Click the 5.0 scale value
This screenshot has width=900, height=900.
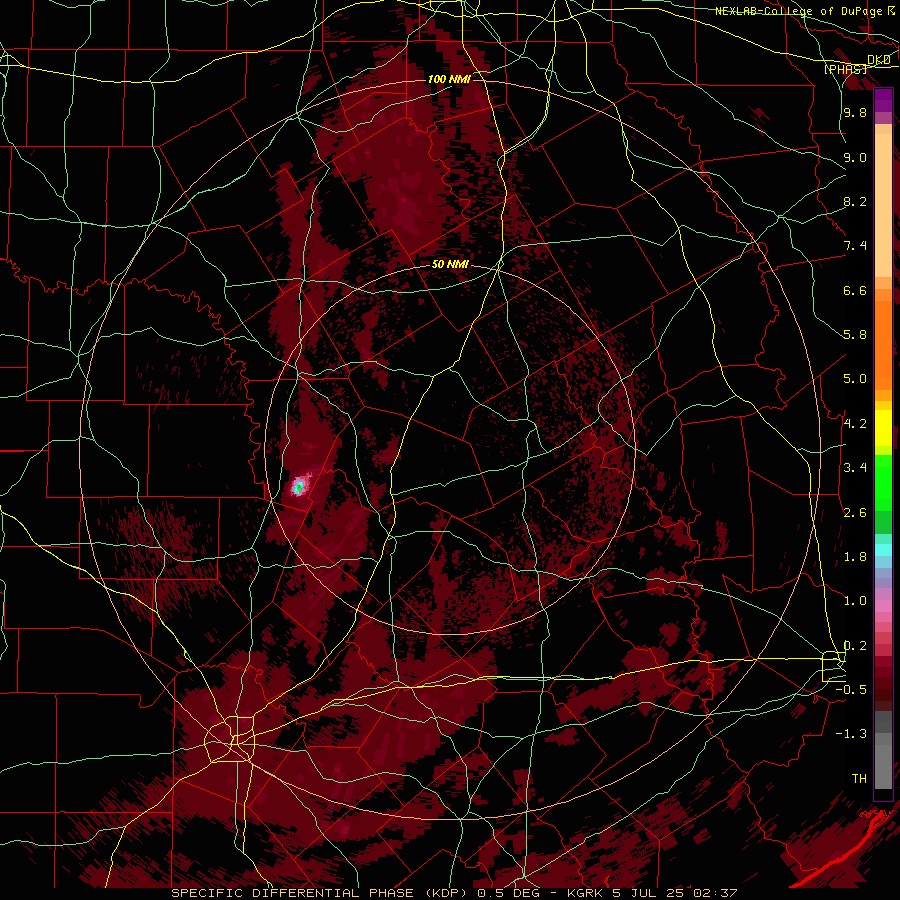pyautogui.click(x=855, y=379)
